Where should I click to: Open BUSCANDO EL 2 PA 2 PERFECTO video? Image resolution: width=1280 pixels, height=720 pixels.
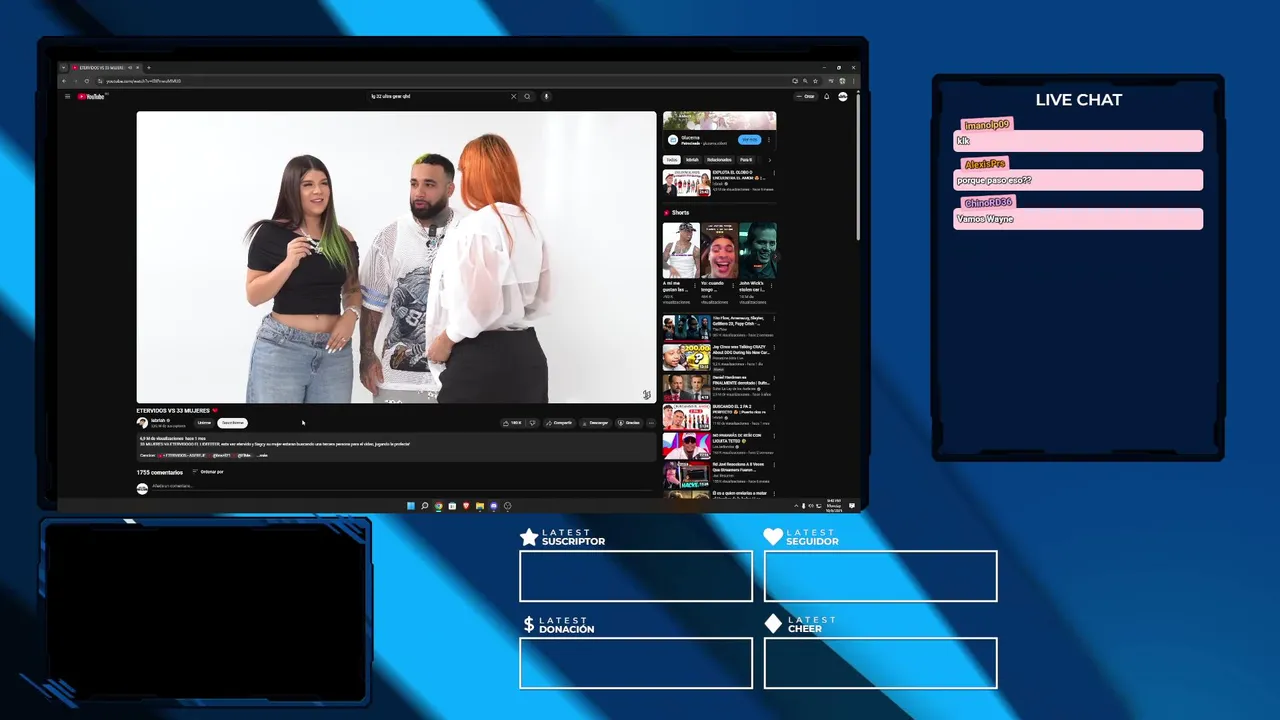pos(686,416)
